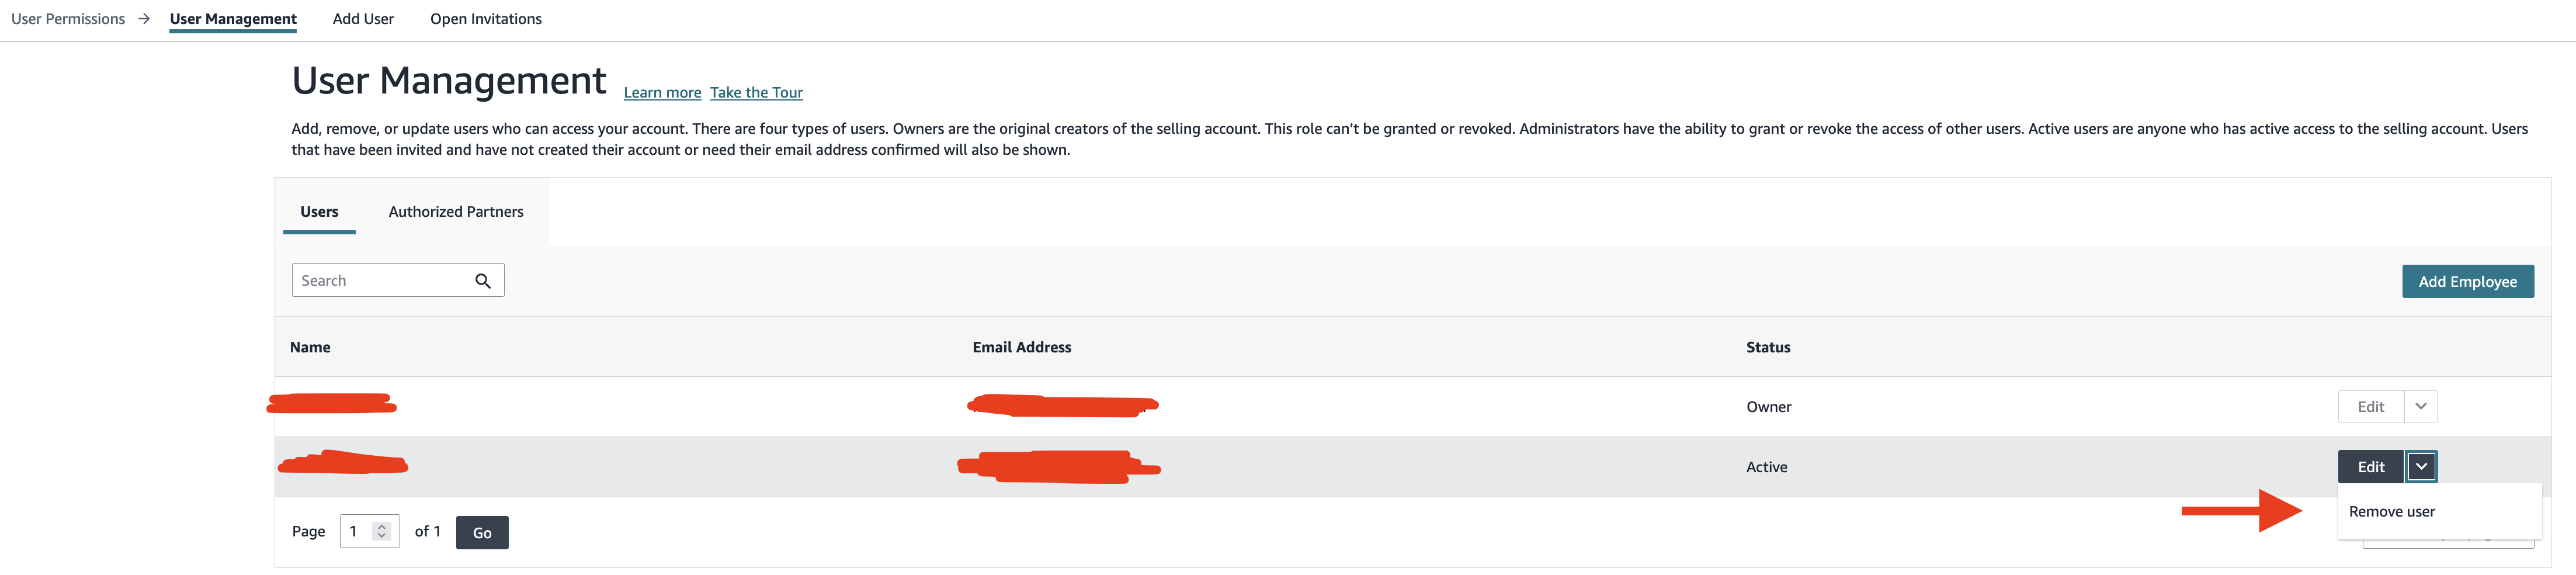The width and height of the screenshot is (2576, 575).
Task: Click the Email Address column header
Action: (x=1021, y=348)
